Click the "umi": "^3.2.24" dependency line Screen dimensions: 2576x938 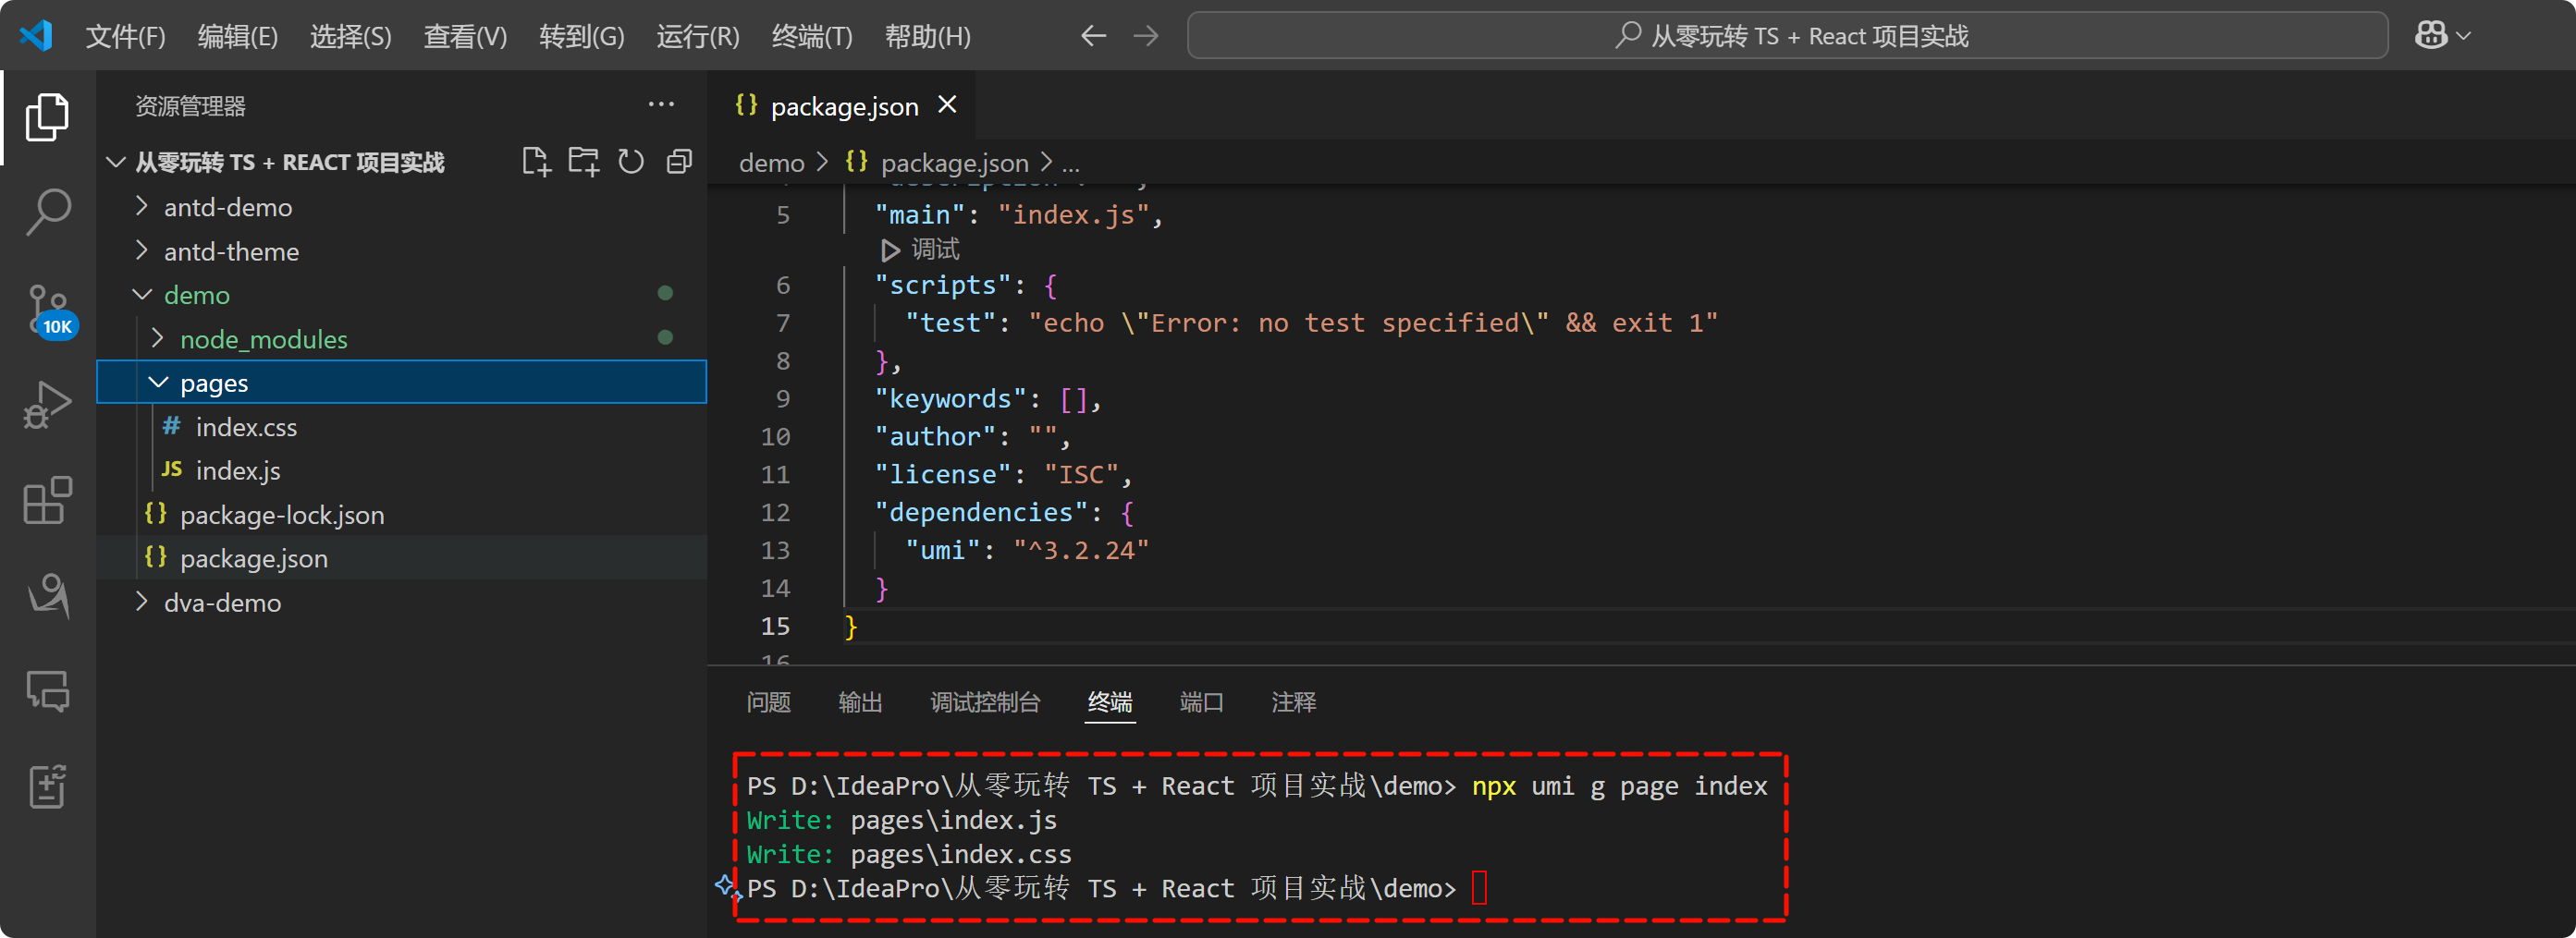(x=1027, y=550)
